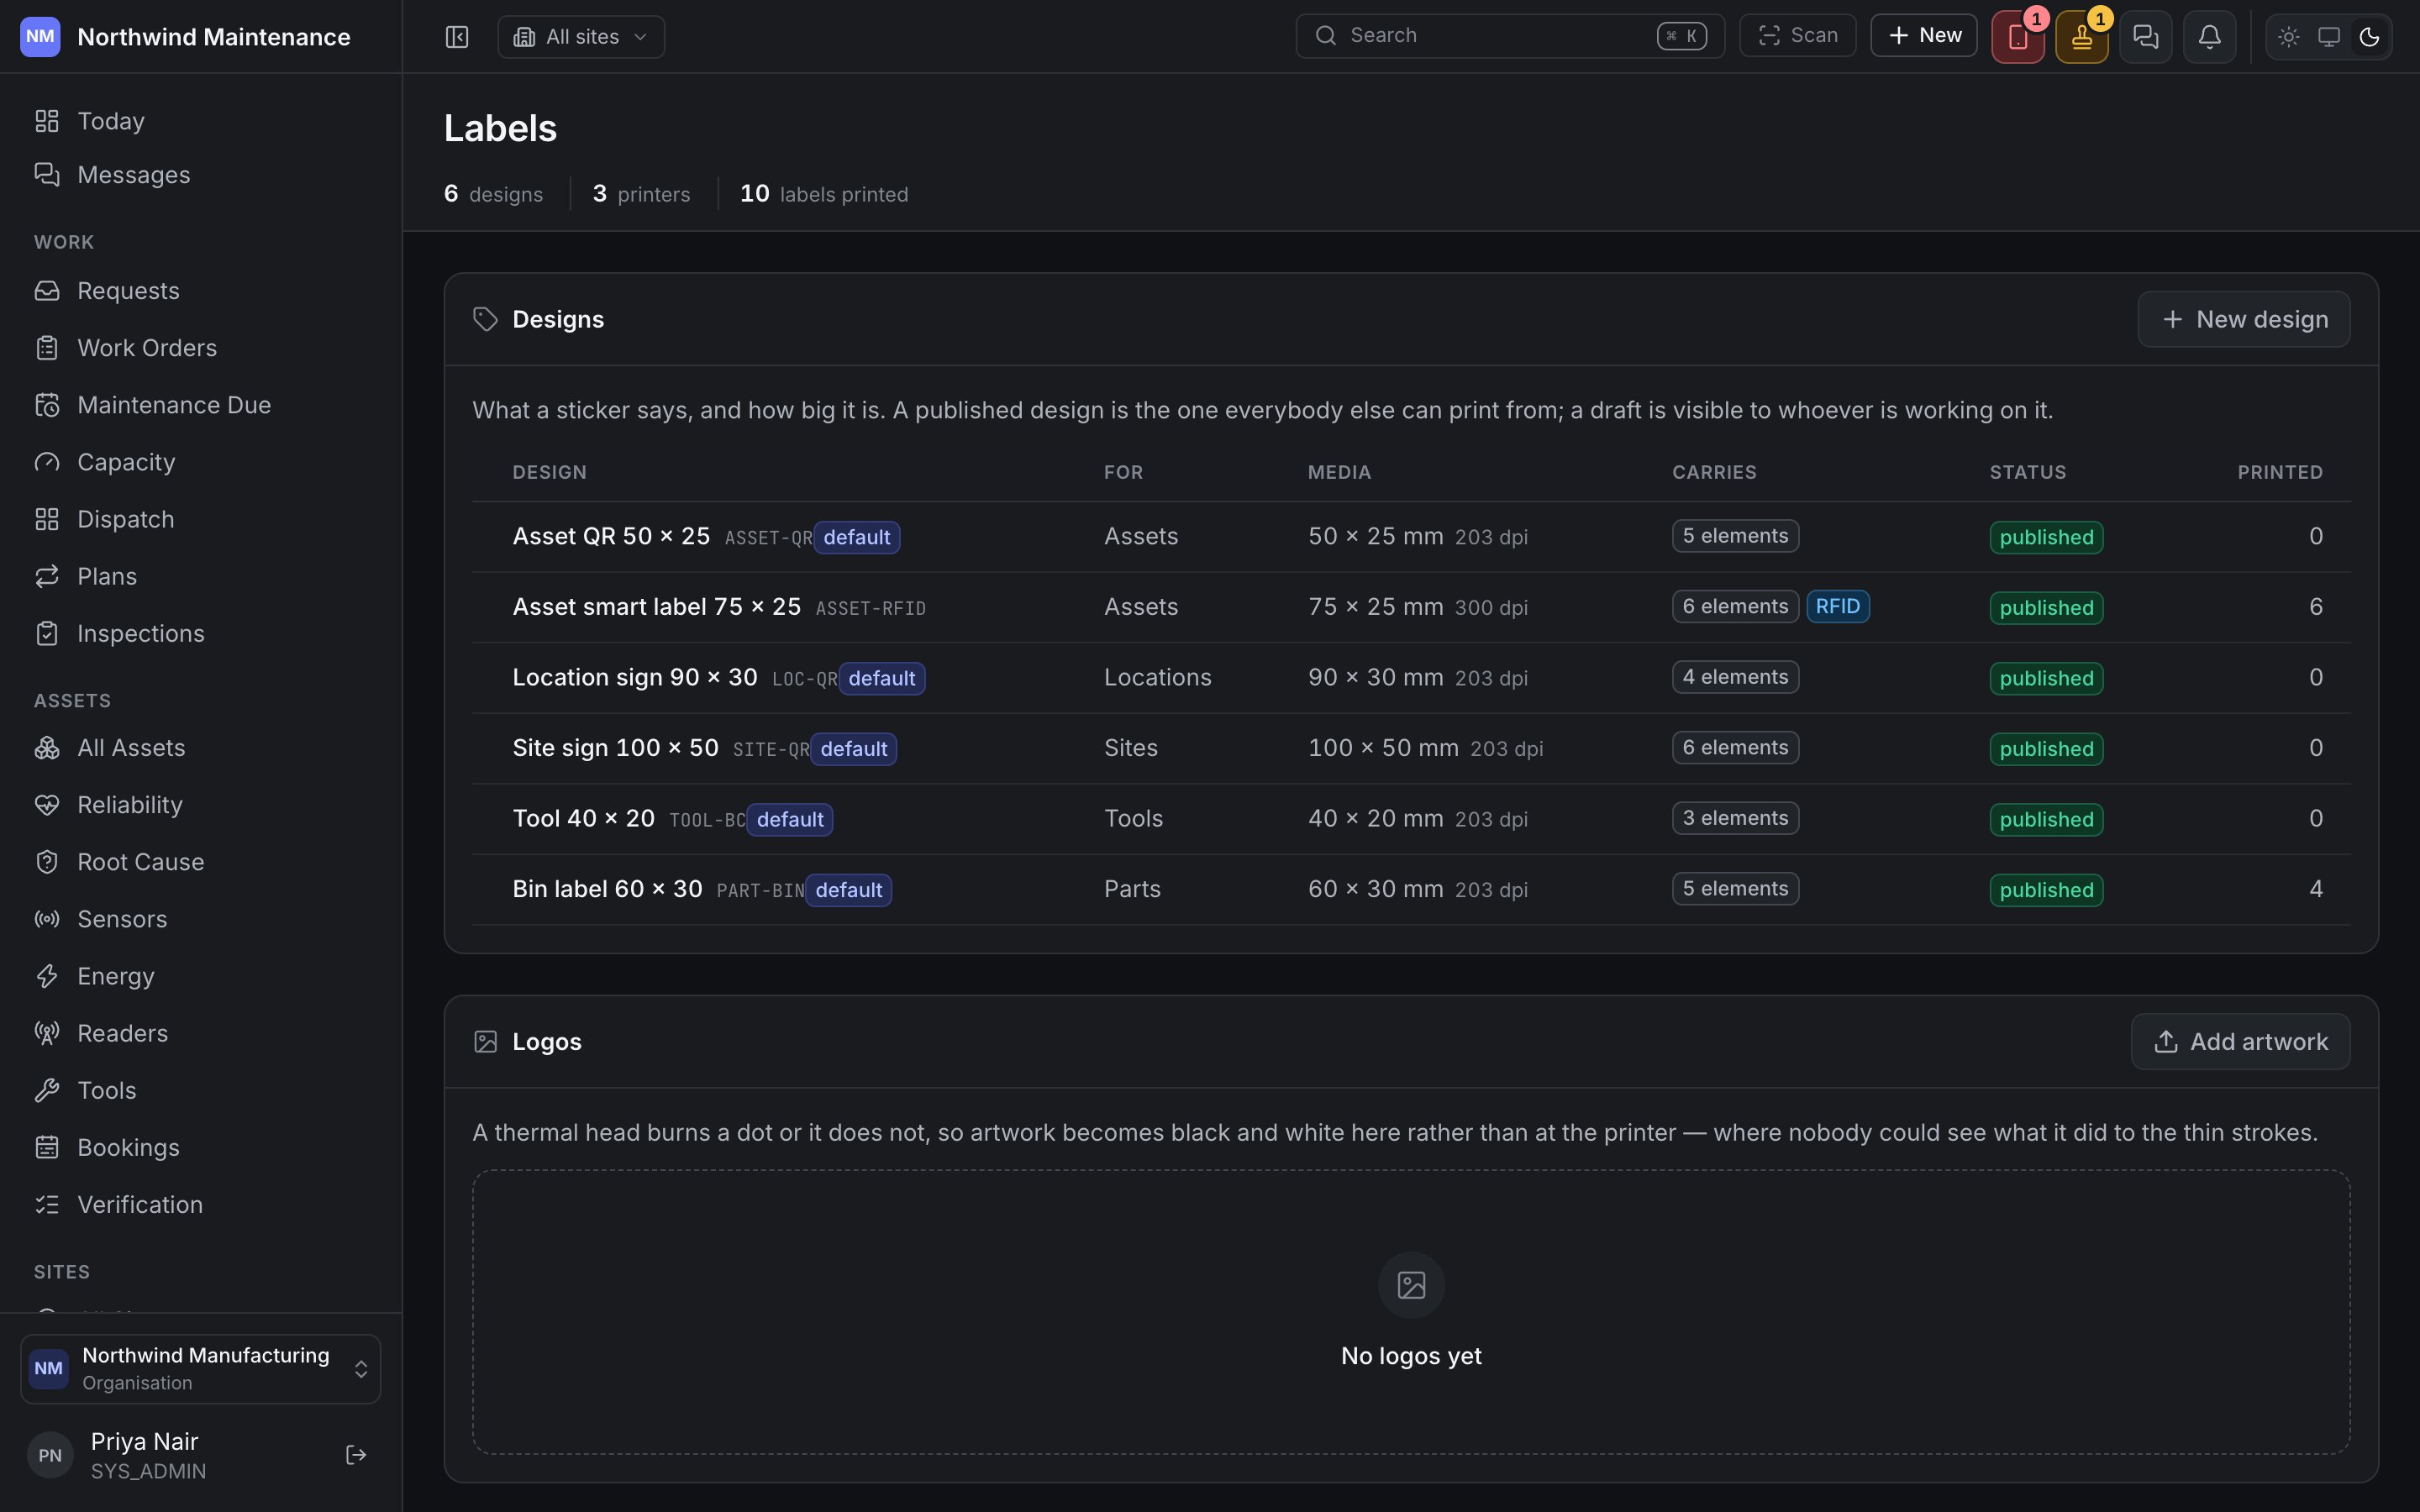The image size is (2420, 1512).
Task: Click the Scan button
Action: click(x=1797, y=36)
